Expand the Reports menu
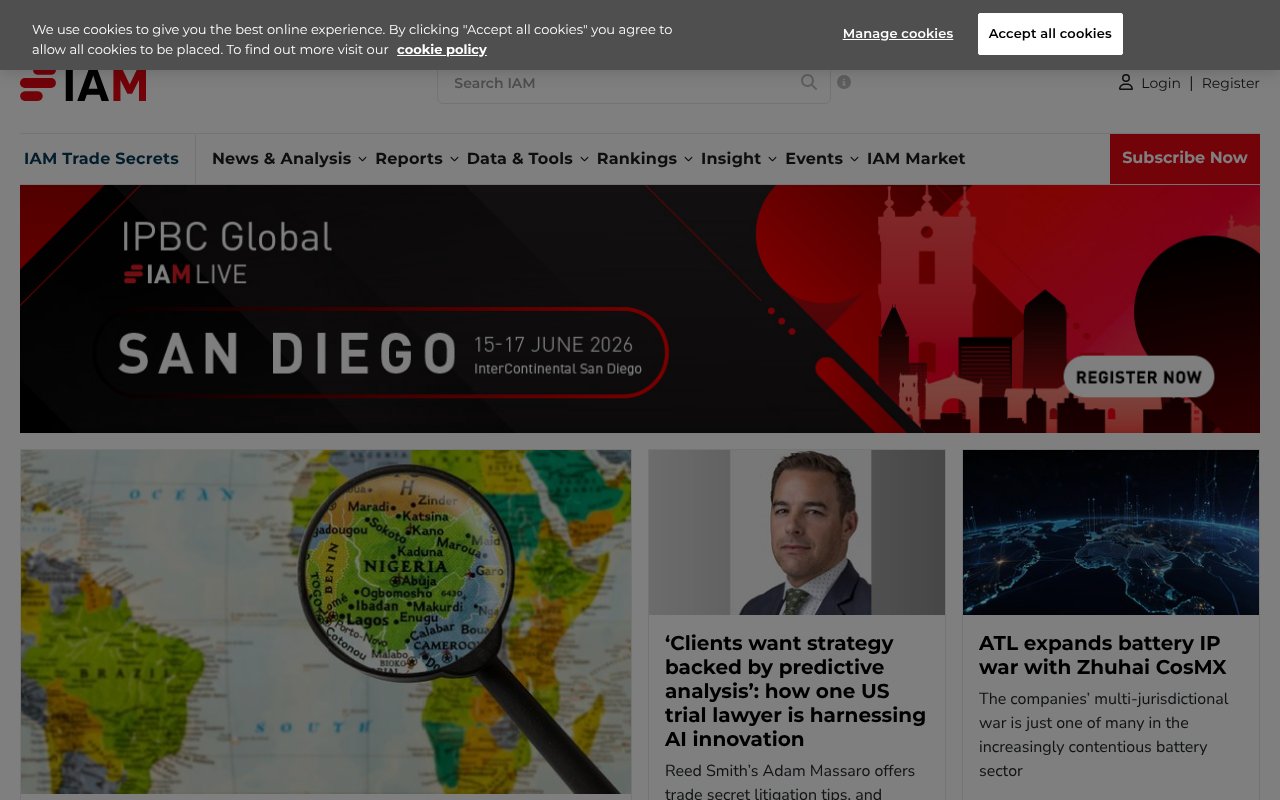The height and width of the screenshot is (800, 1280). tap(409, 158)
